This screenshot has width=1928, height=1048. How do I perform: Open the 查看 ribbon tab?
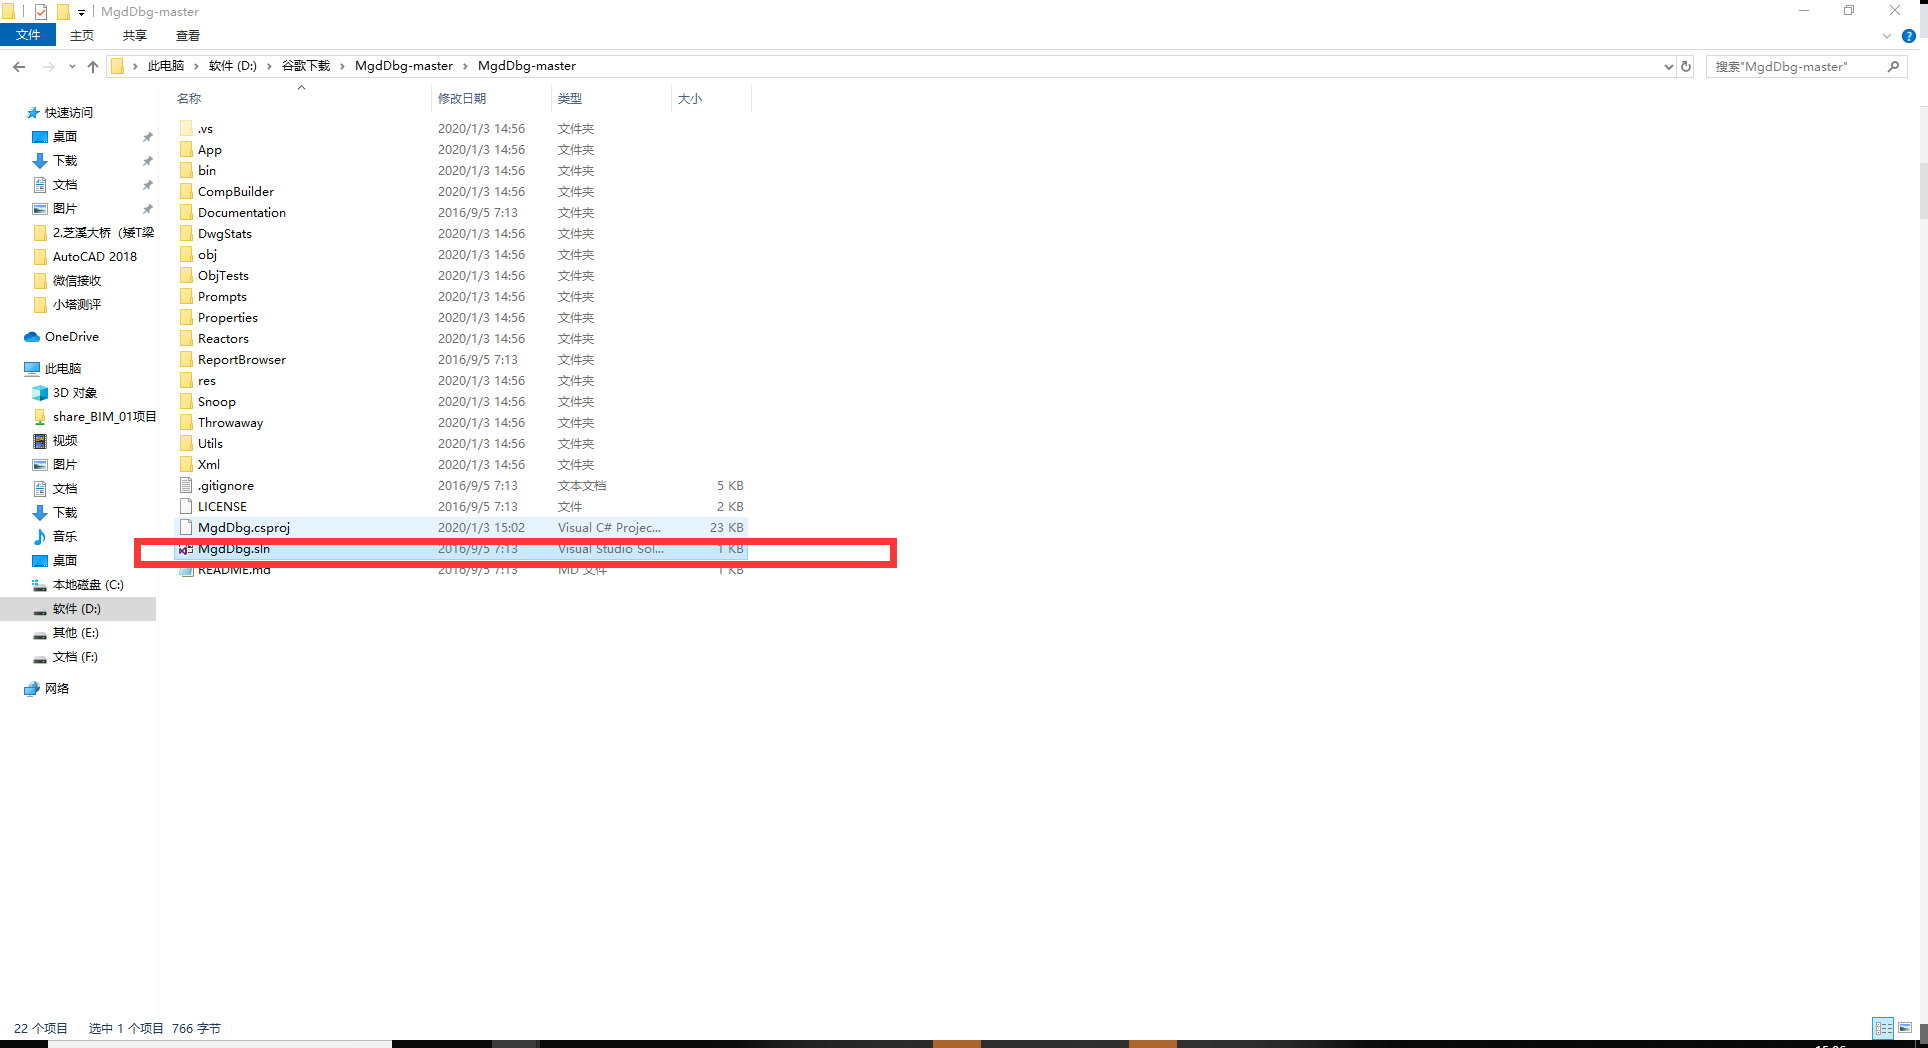(188, 35)
